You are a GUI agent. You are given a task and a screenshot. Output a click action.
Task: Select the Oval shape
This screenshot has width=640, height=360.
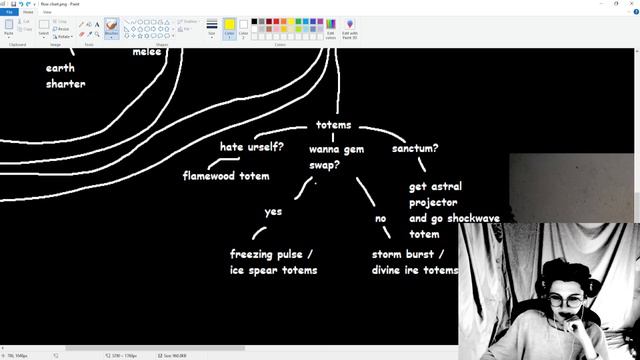point(140,22)
